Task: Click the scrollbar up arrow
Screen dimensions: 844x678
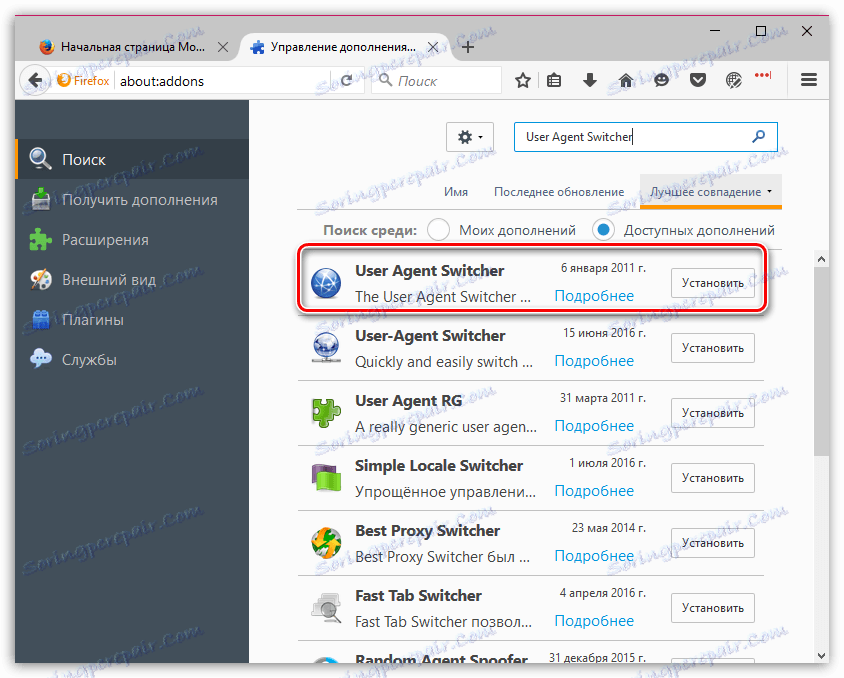Action: click(821, 259)
